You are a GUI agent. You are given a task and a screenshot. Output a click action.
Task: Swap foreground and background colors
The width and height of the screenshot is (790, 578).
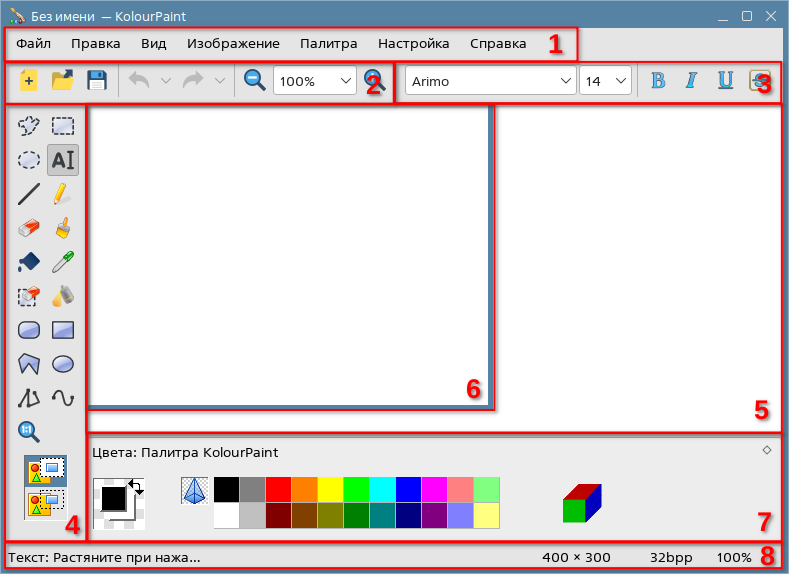pyautogui.click(x=136, y=487)
